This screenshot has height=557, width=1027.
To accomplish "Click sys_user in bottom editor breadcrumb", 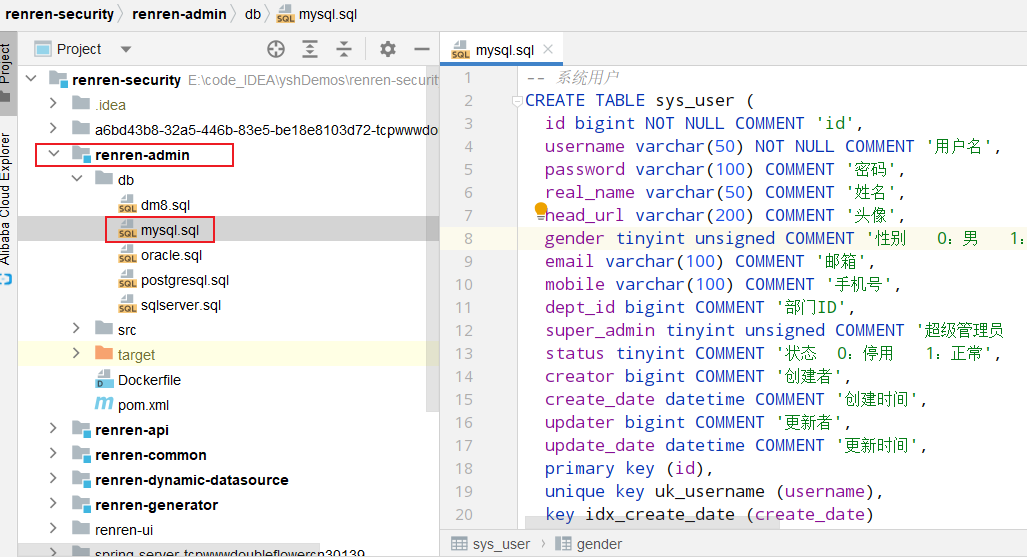I will 501,544.
